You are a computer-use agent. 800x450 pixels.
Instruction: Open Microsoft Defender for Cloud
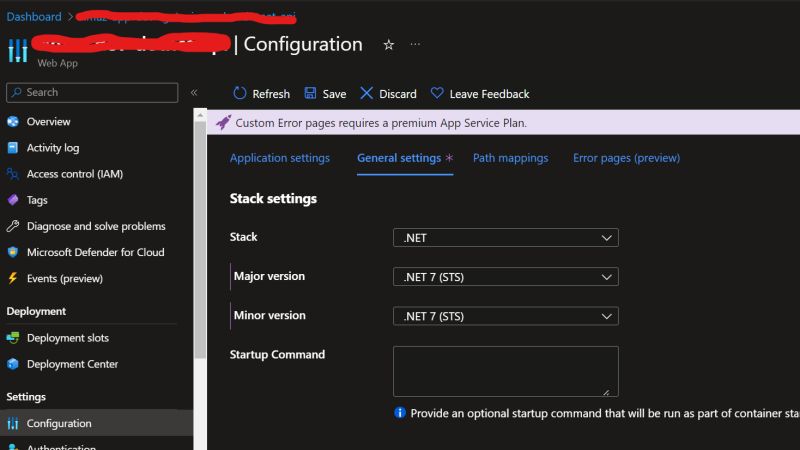pos(96,252)
